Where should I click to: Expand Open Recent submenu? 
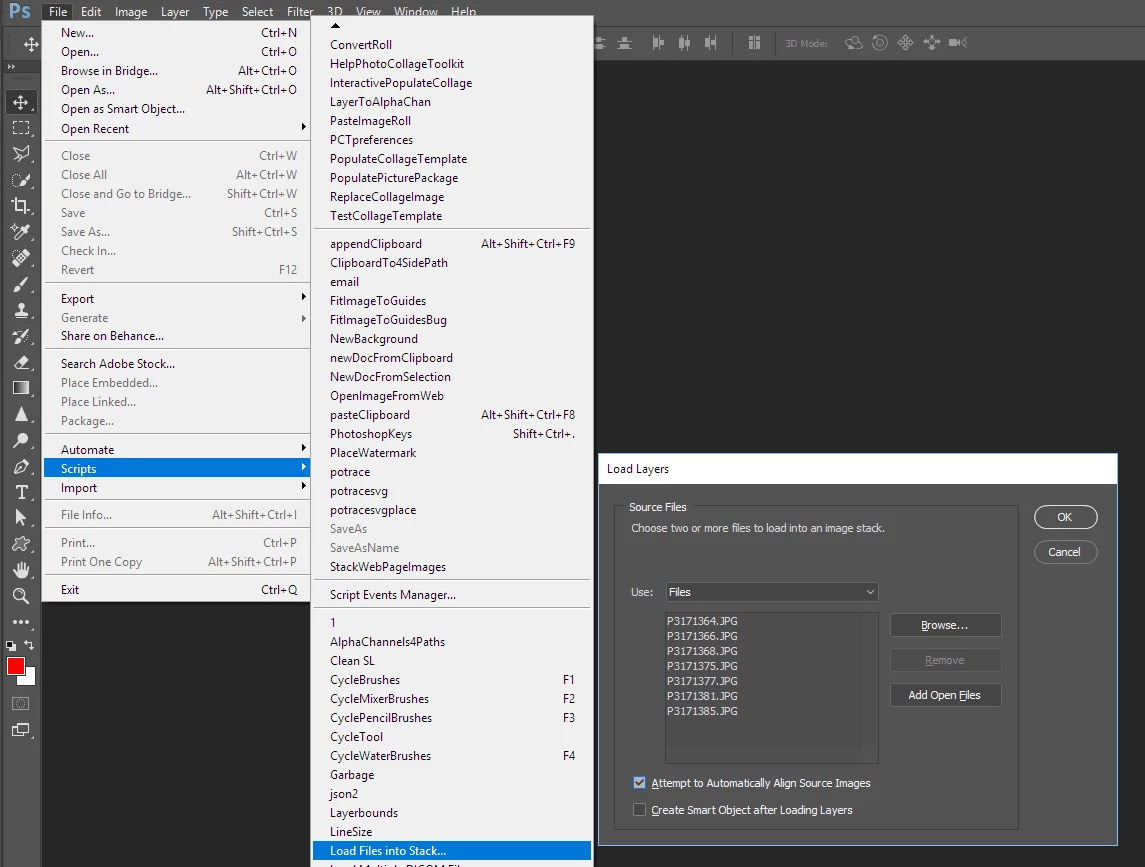[177, 129]
